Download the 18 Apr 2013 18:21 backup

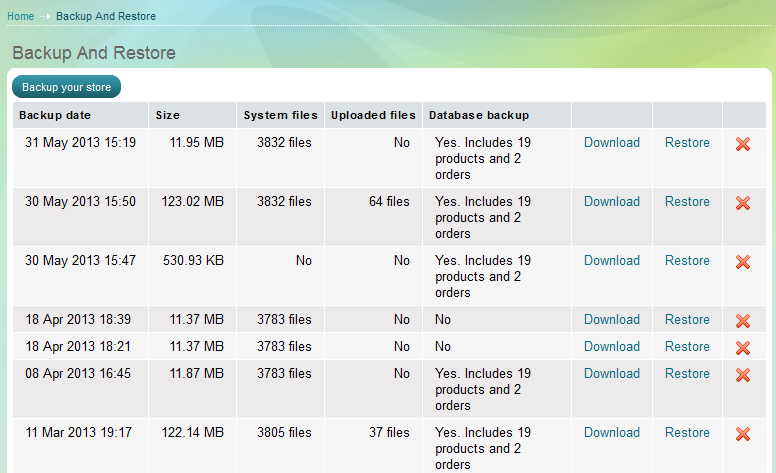click(611, 347)
